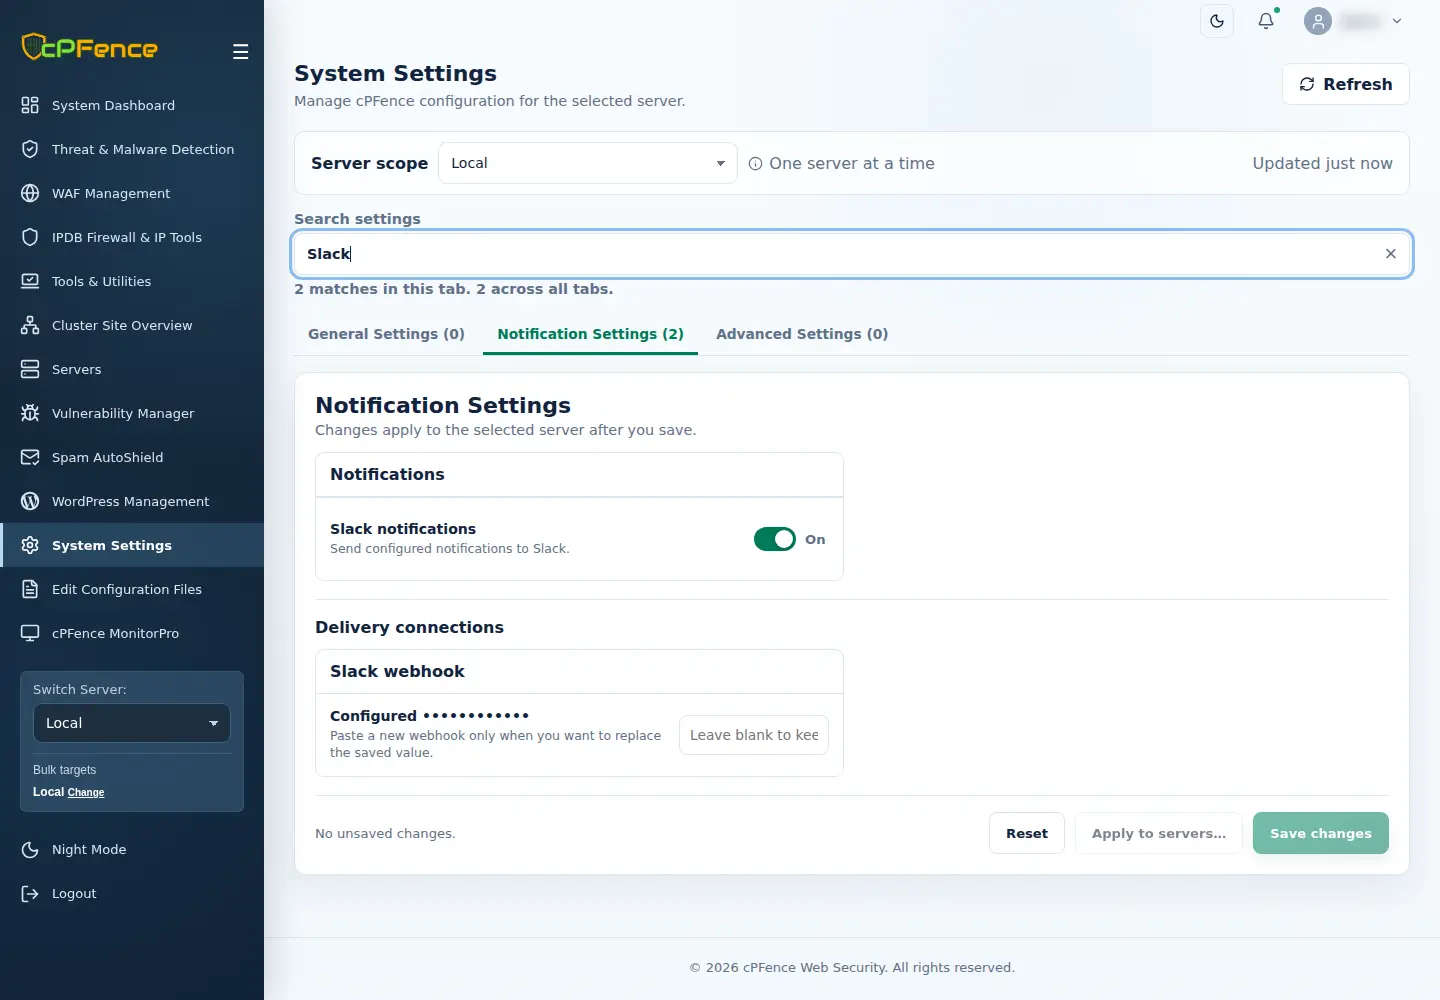The image size is (1440, 1000).
Task: Click the 'No unsaved changes.' status text
Action: coord(385,833)
